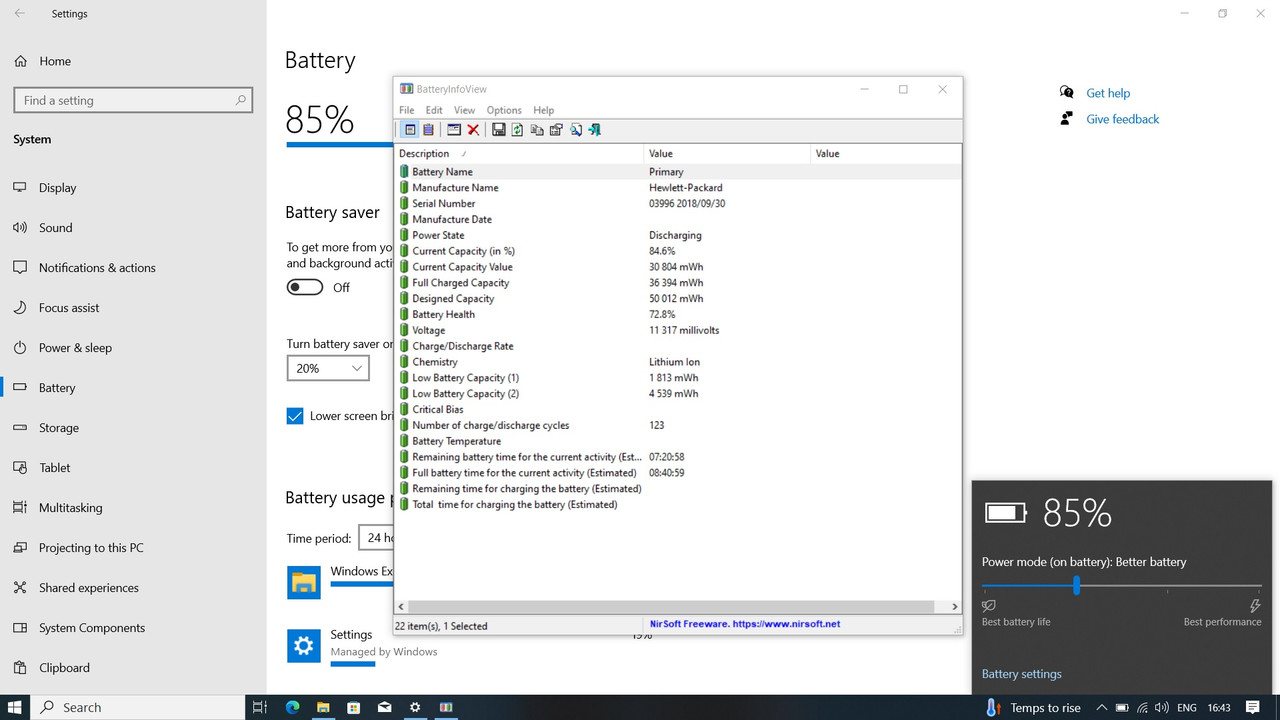Open the battery saver threshold dropdown showing 20%
Viewport: 1280px width, 720px height.
tap(328, 368)
